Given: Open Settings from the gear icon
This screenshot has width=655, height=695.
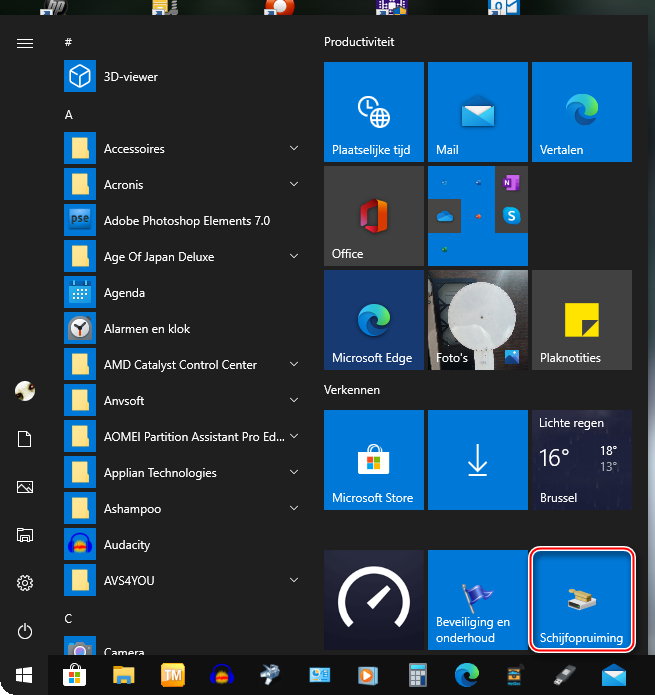Looking at the screenshot, I should click(x=25, y=583).
